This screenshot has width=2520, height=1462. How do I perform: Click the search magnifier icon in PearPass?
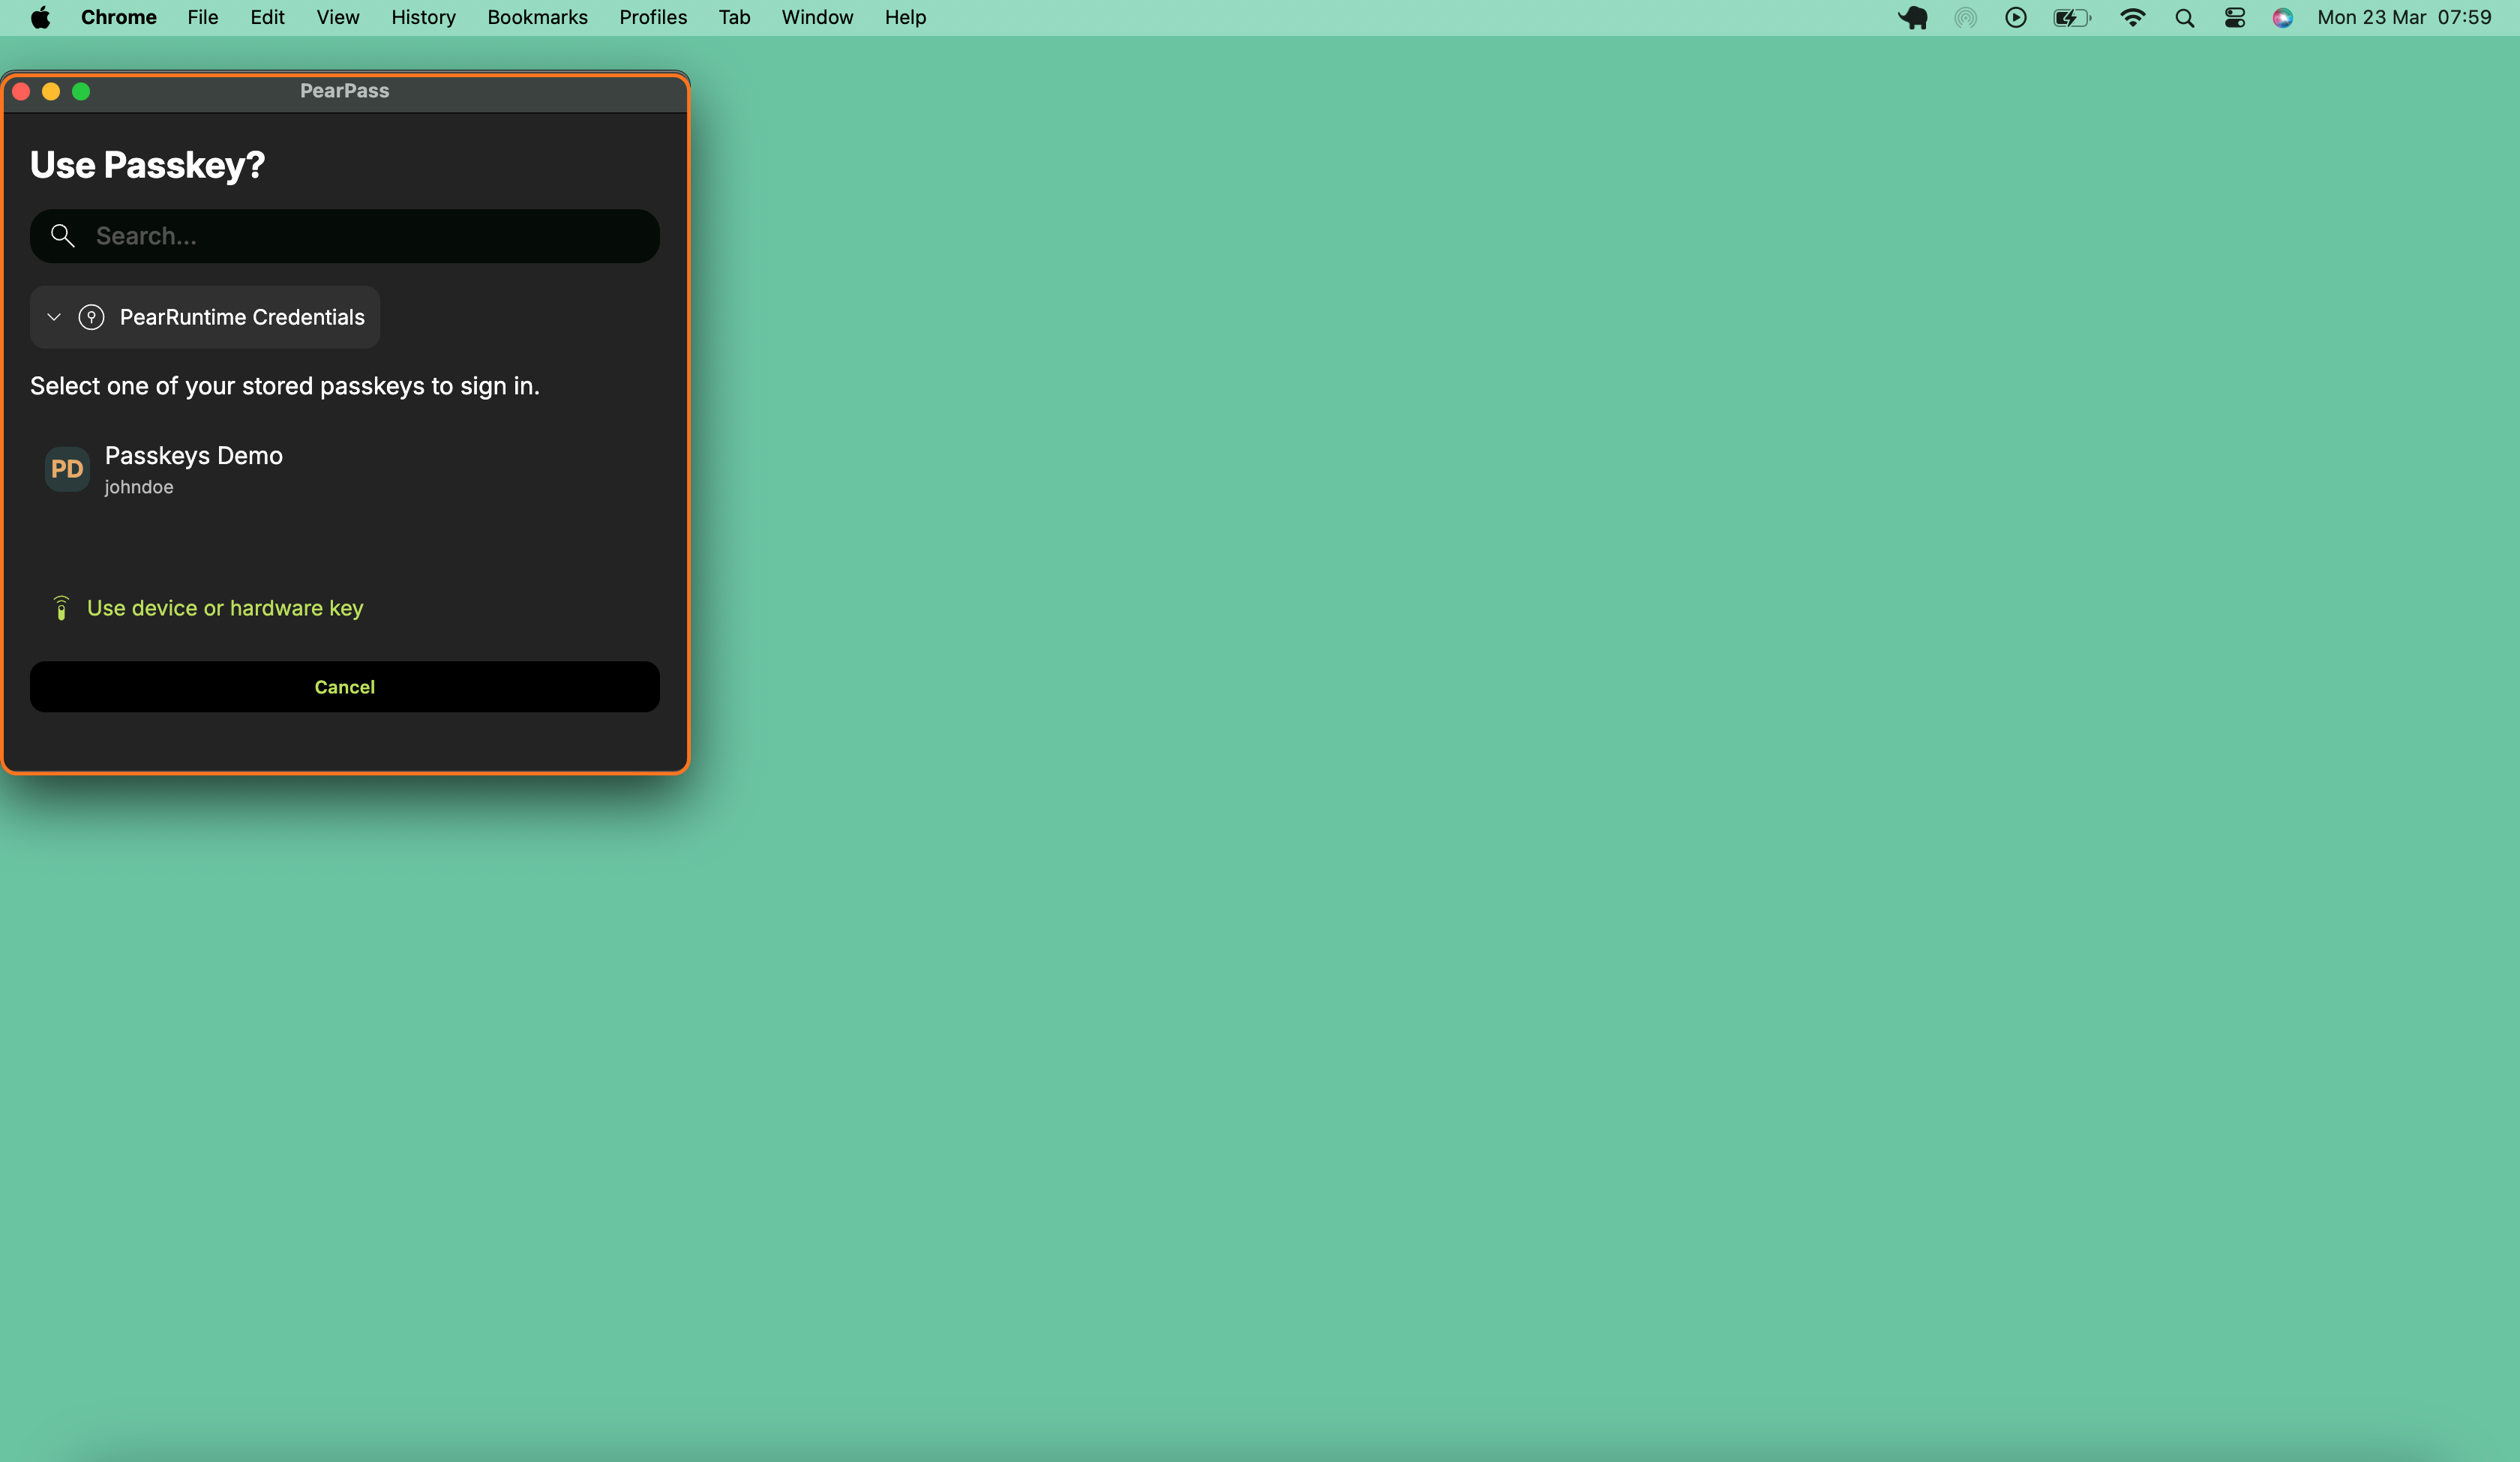(62, 235)
